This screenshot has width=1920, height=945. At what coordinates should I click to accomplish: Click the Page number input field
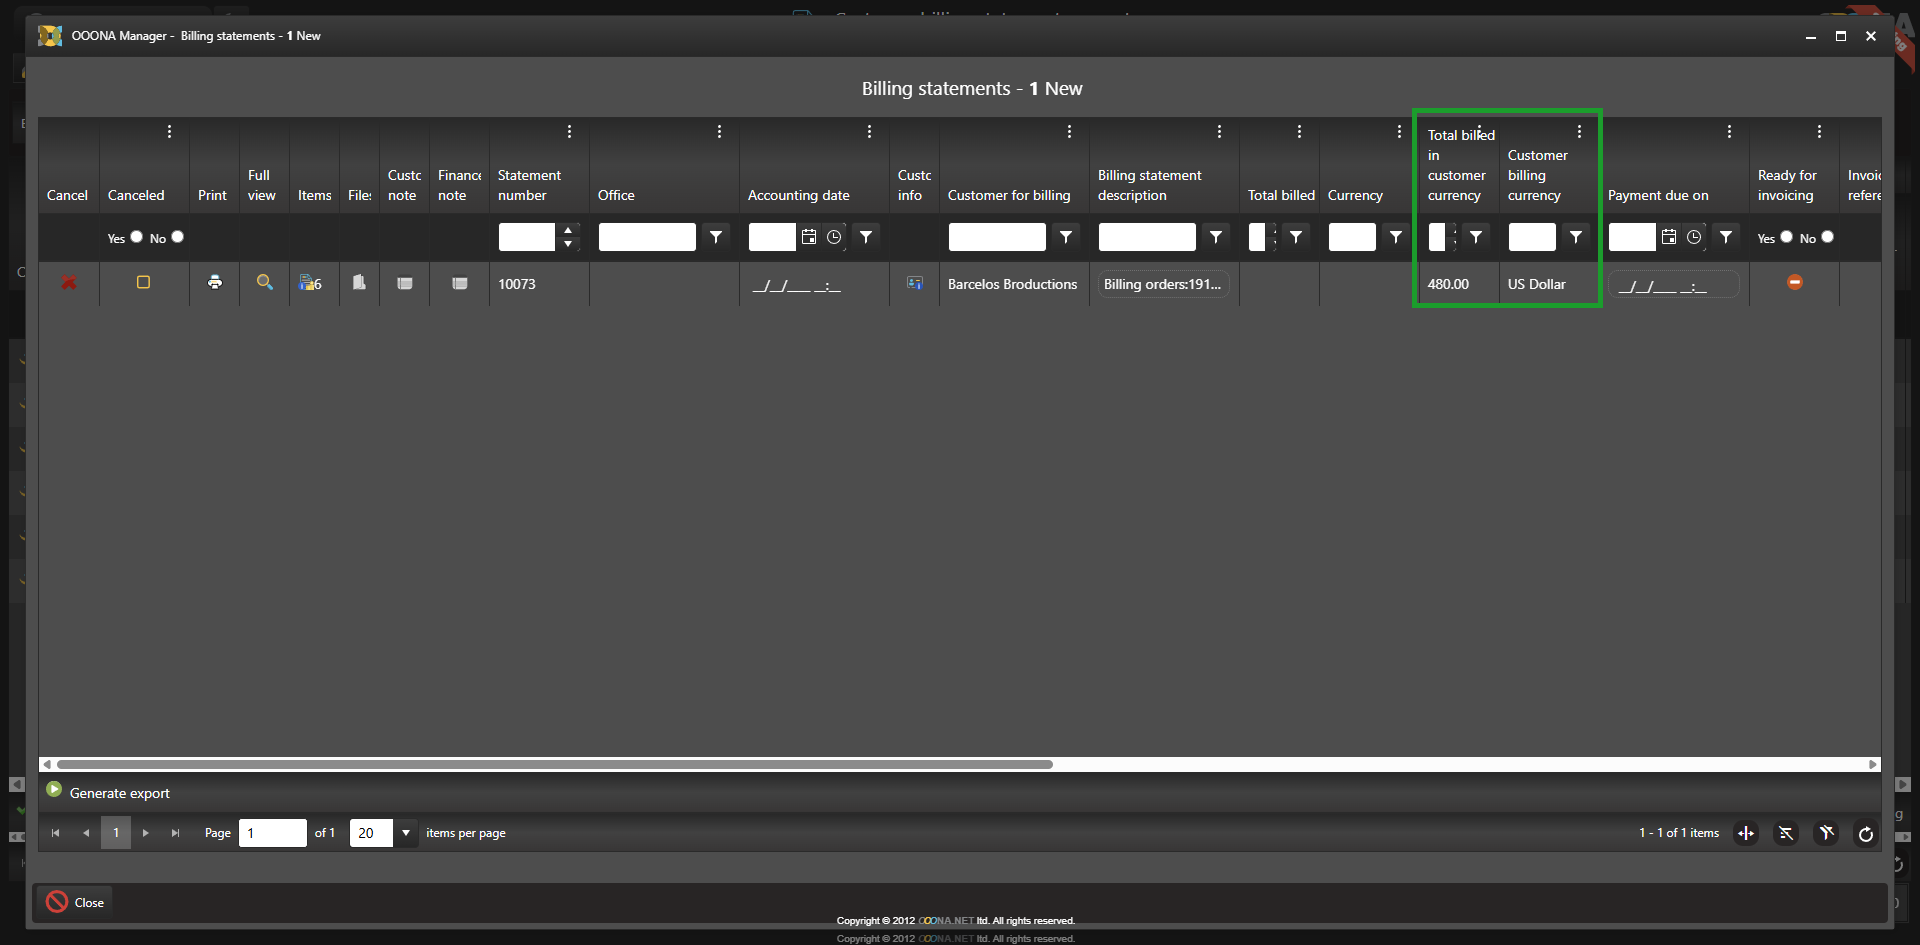(272, 833)
